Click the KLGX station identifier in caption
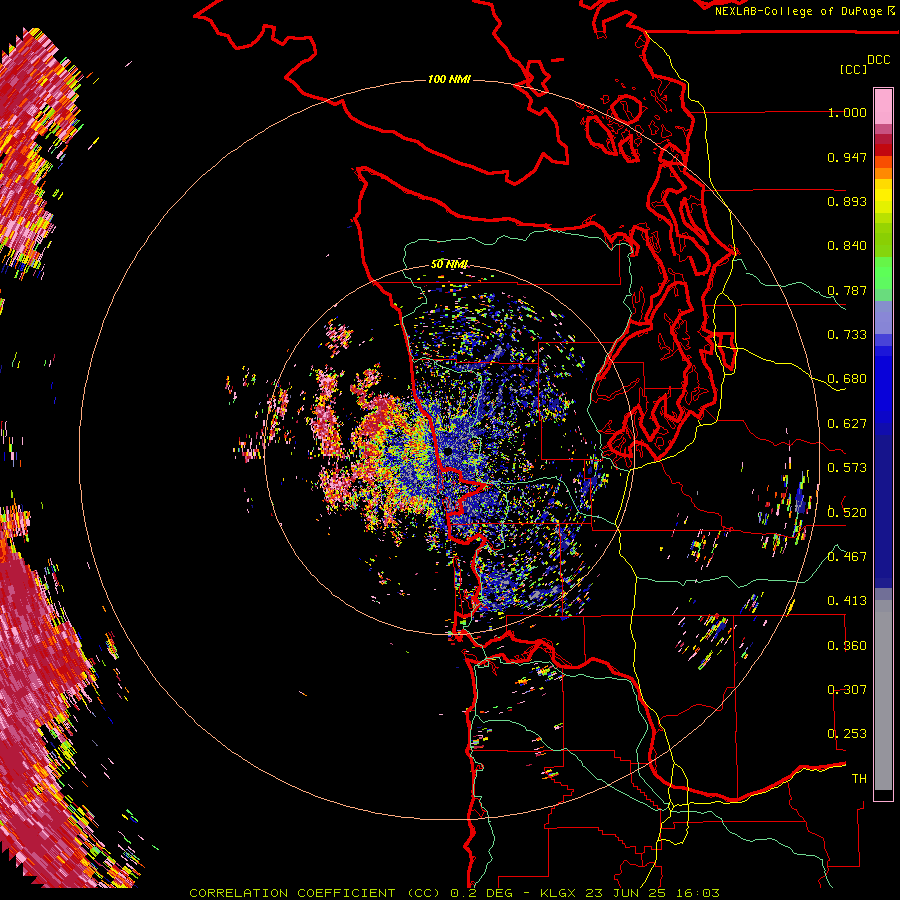900x900 pixels. (560, 893)
